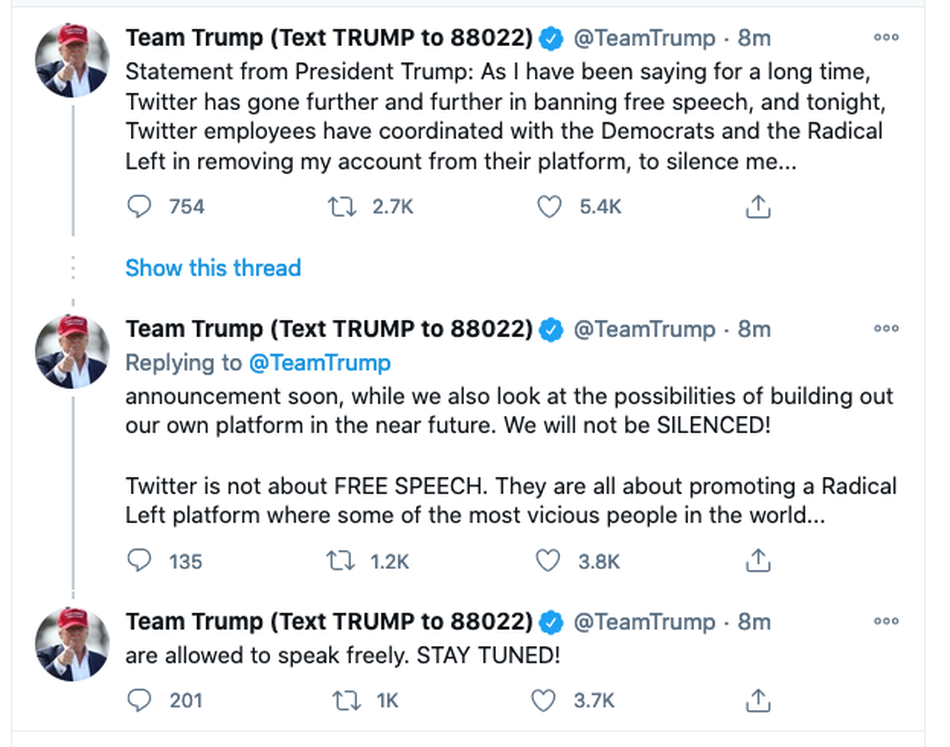The height and width of the screenshot is (747, 950).
Task: Retweet the STAY TUNED tweet with 1K
Action: pos(347,701)
